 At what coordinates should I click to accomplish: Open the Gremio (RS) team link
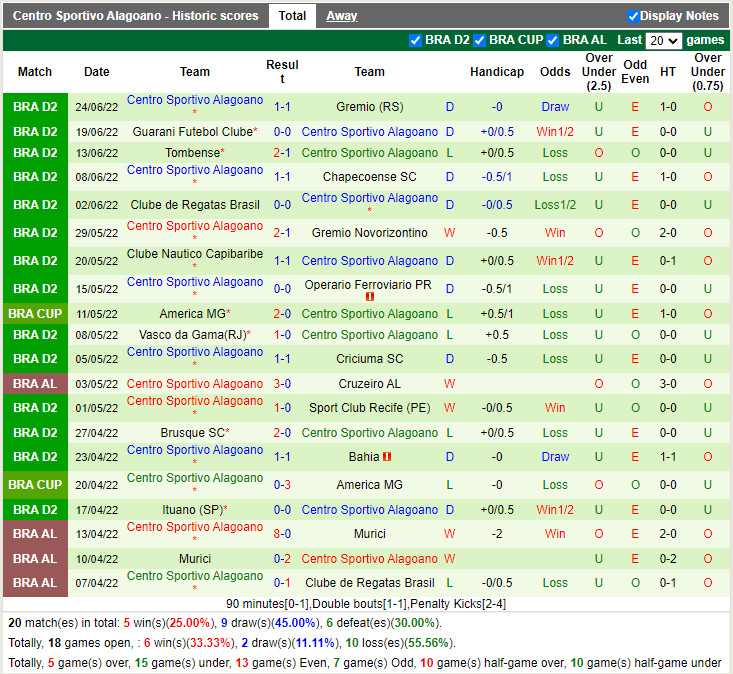tap(369, 107)
